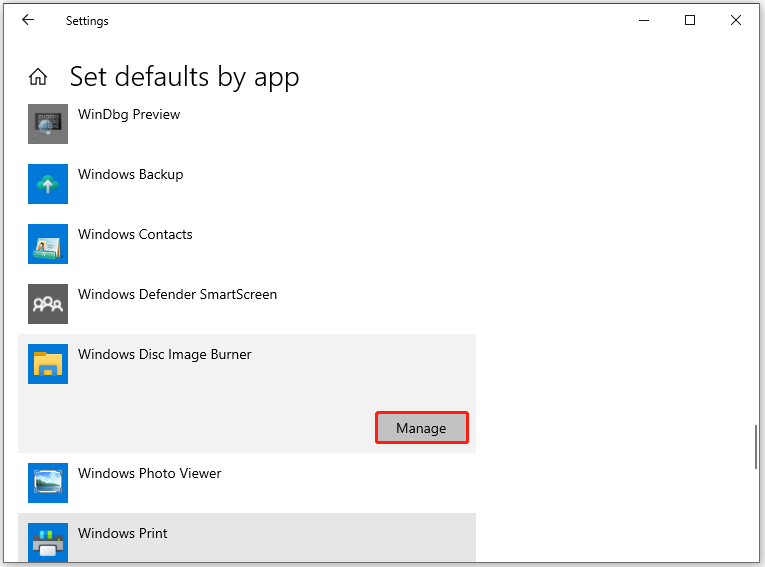The image size is (765, 567).
Task: Choose WinDbg Preview text label
Action: pos(129,114)
